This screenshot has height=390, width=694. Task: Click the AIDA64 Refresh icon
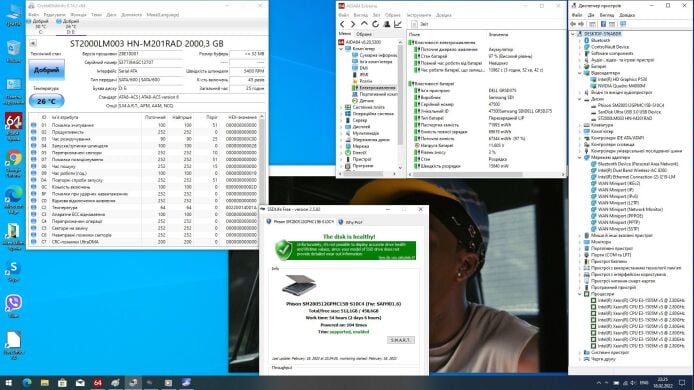coord(375,24)
